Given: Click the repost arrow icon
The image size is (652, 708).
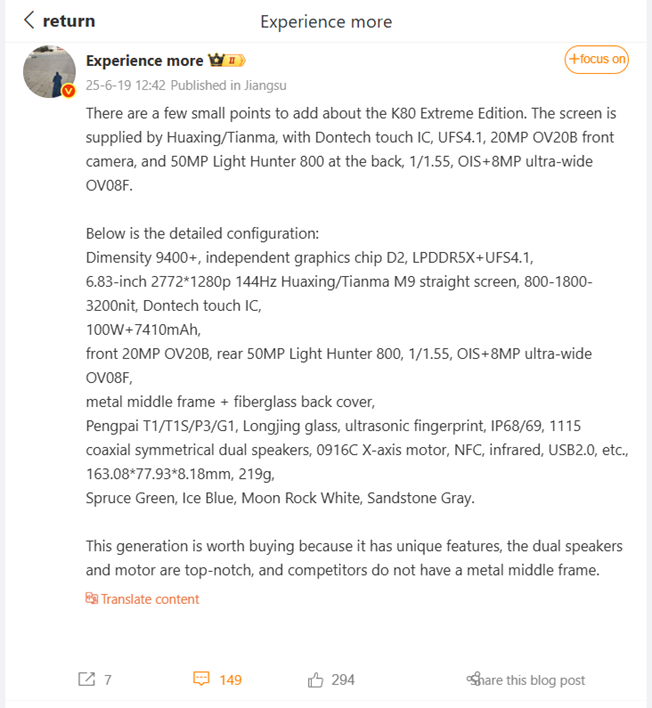Looking at the screenshot, I should (x=86, y=679).
